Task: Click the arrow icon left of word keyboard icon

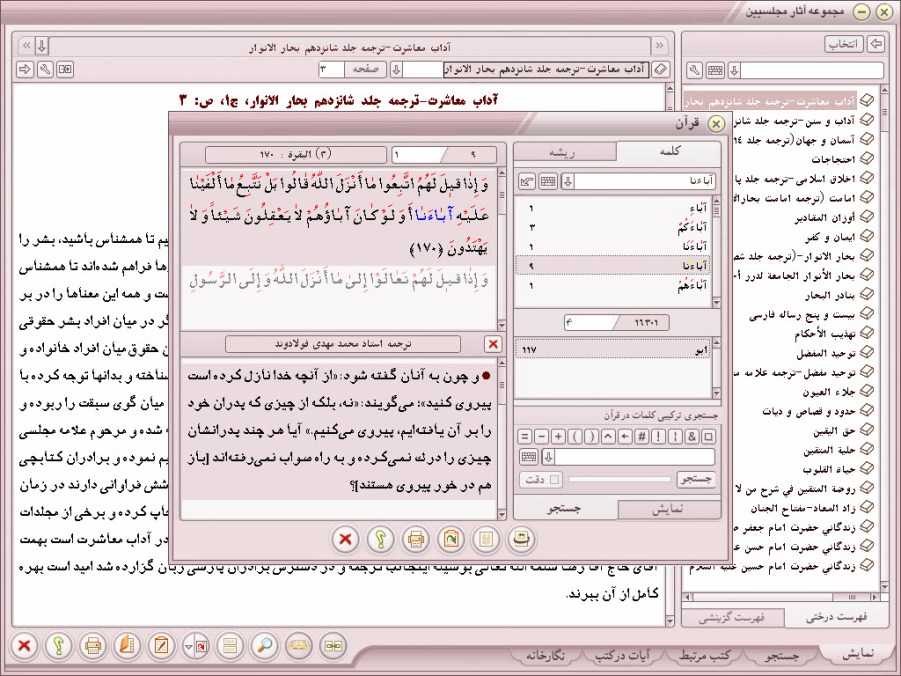Action: pyautogui.click(x=526, y=182)
